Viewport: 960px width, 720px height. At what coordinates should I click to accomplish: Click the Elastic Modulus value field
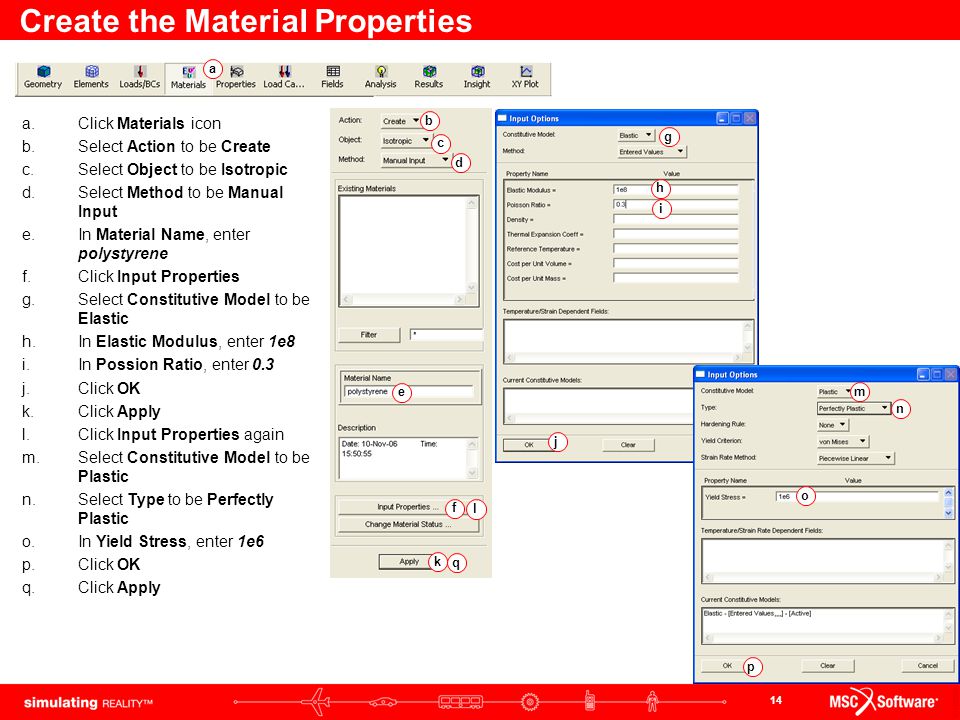point(676,190)
